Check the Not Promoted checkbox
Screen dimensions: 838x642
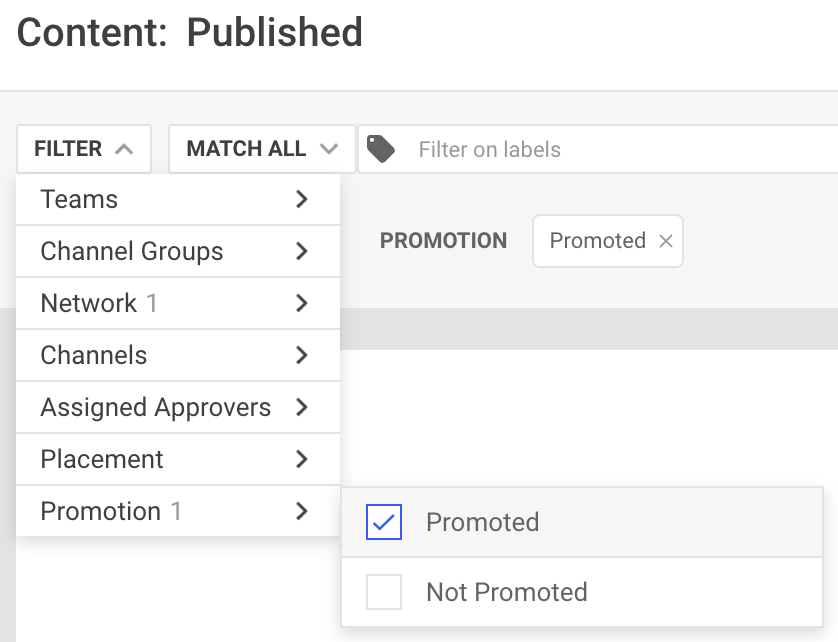coord(384,592)
